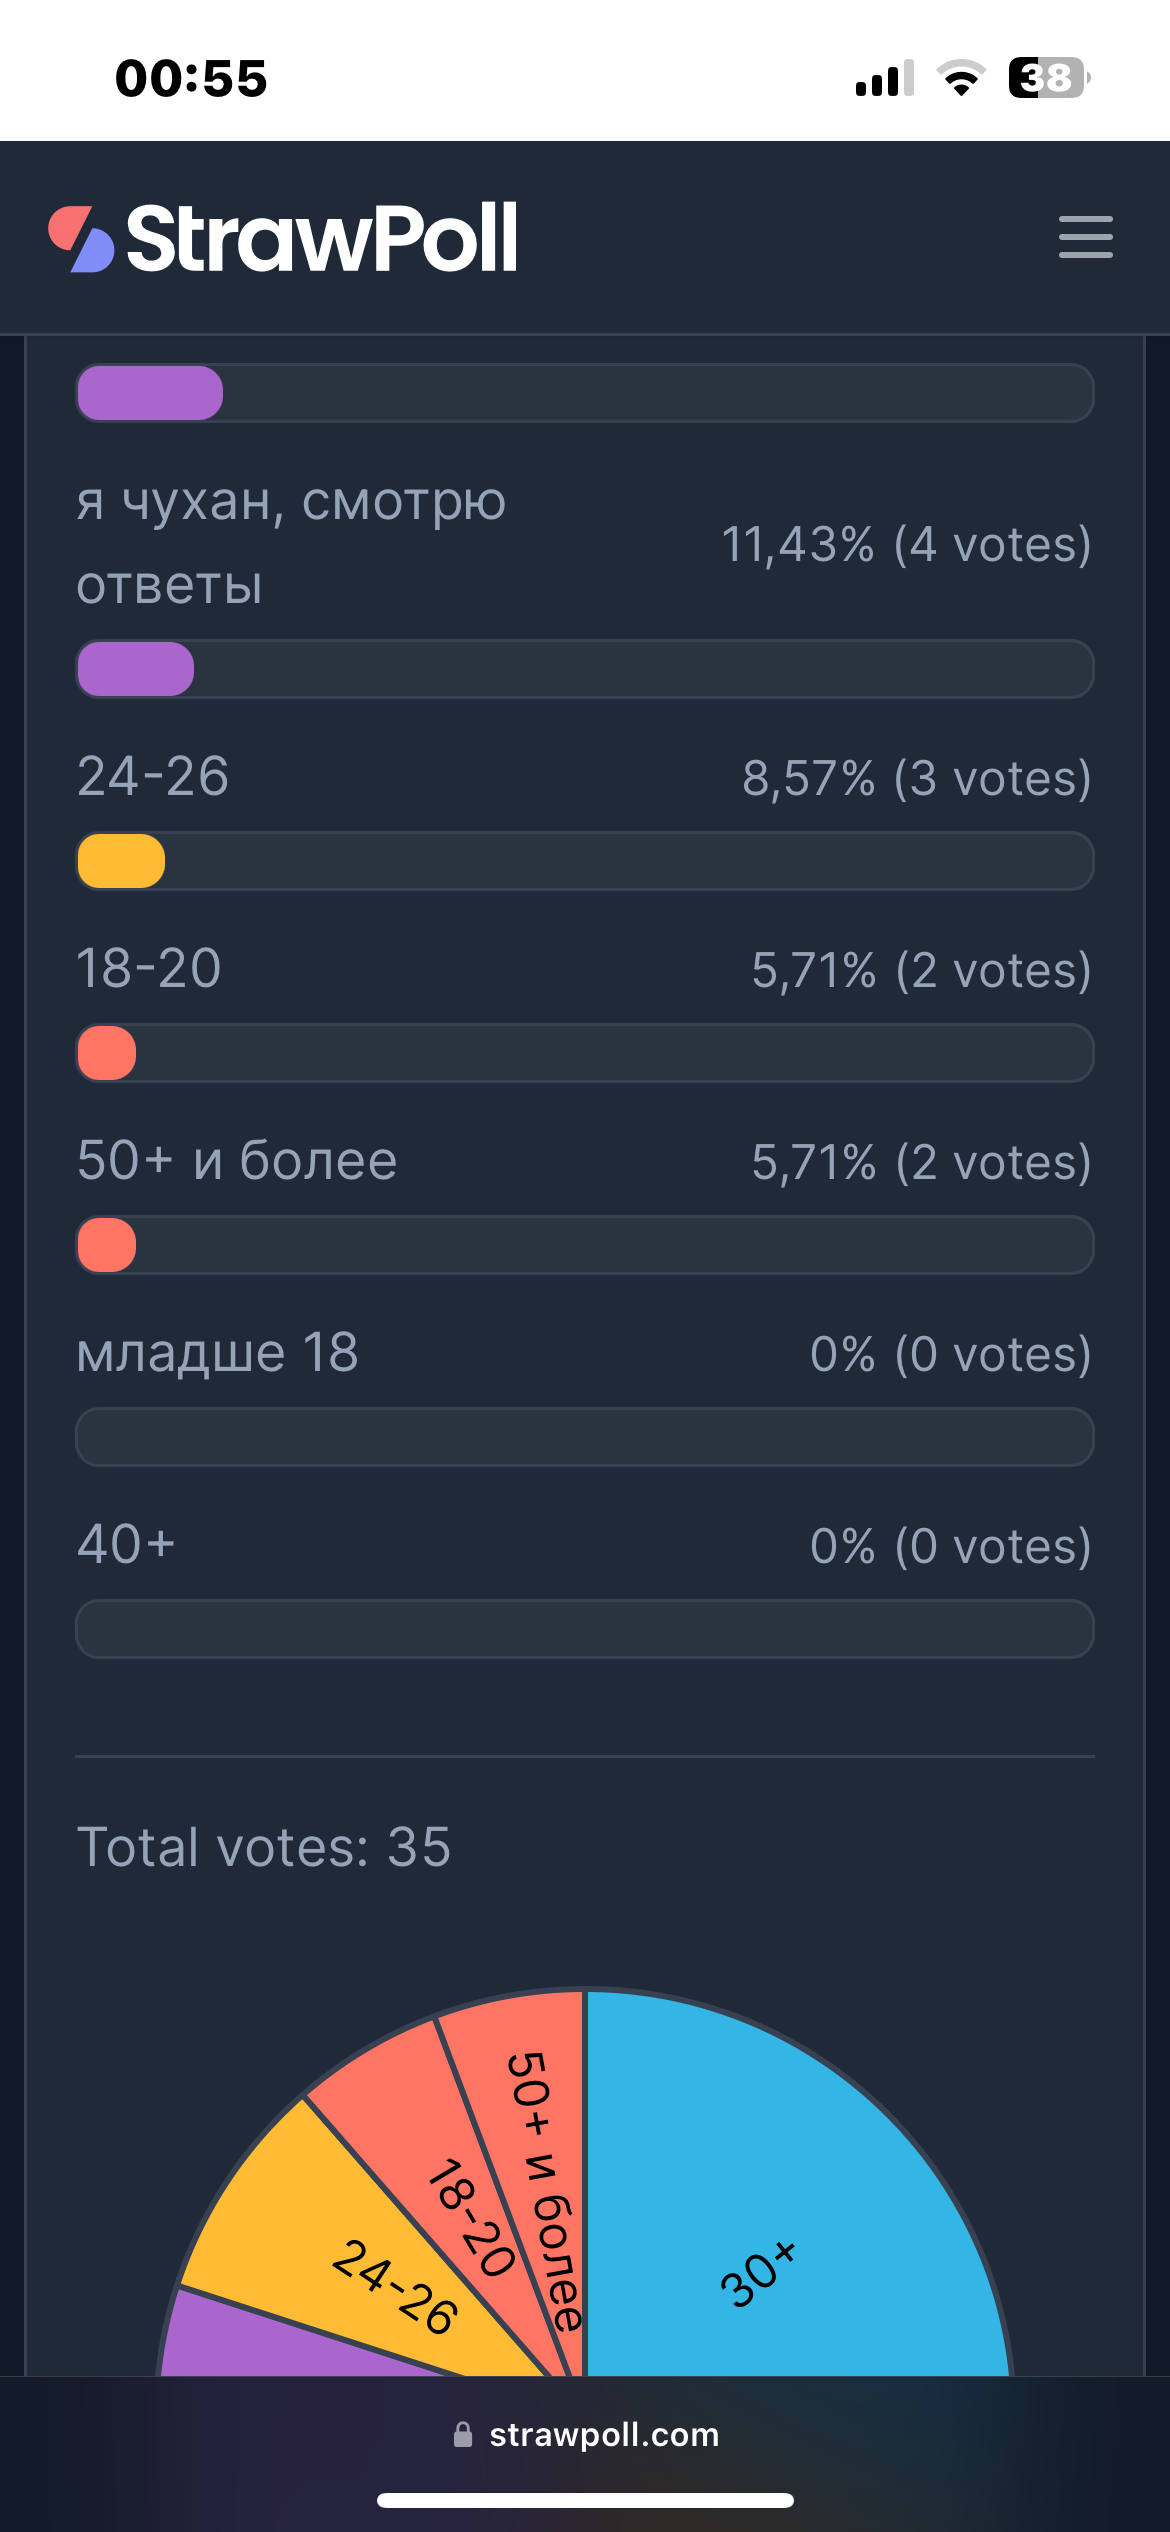Select the blue 30+ pie slice
Image resolution: width=1170 pixels, height=2532 pixels.
tap(790, 2200)
